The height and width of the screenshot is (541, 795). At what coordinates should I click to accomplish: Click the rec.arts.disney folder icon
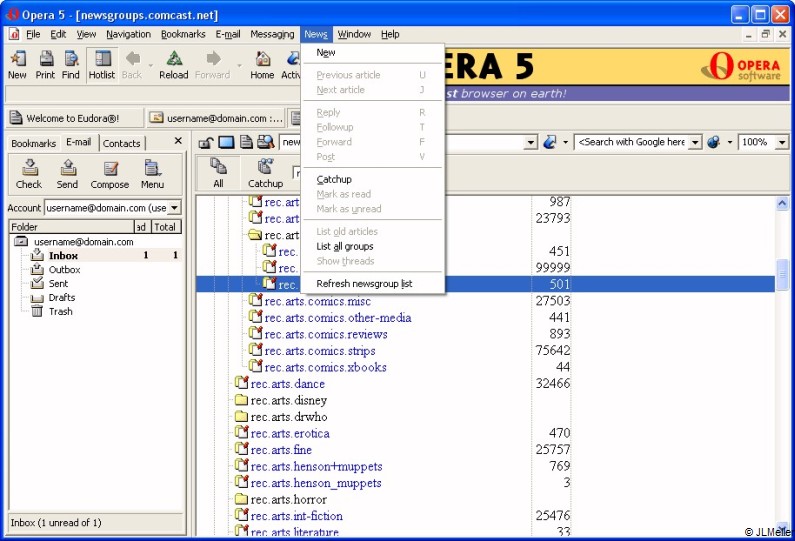(241, 400)
